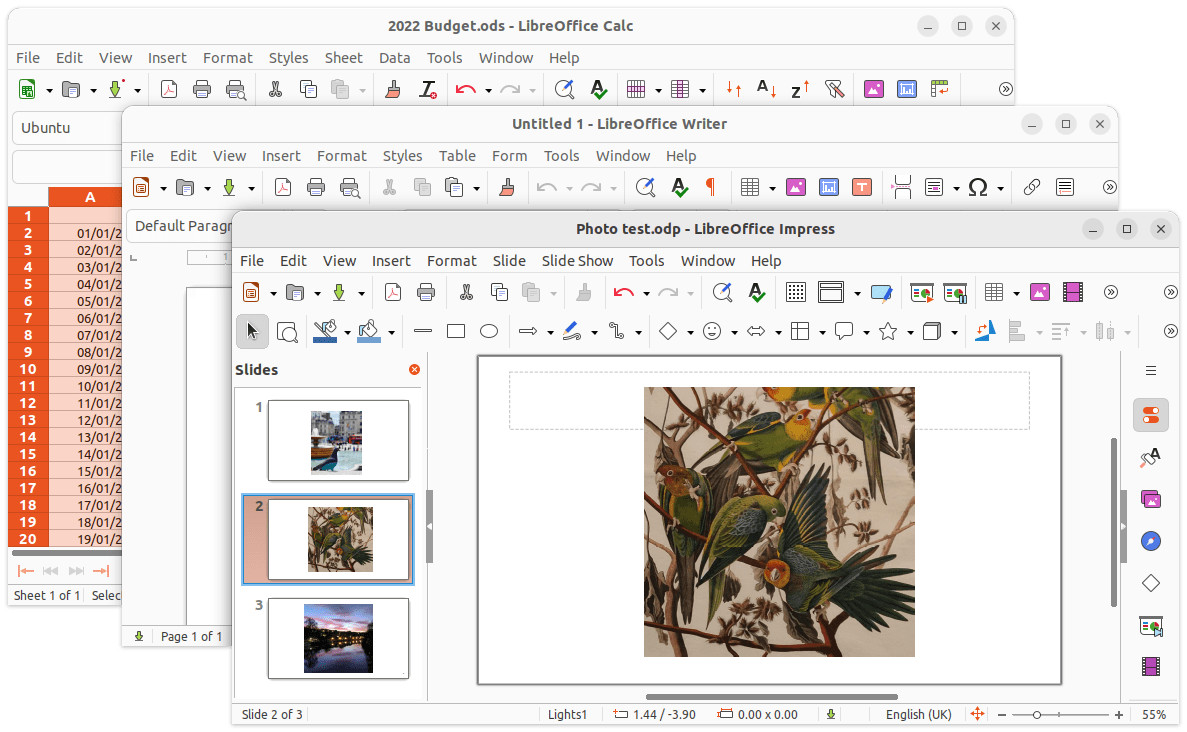
Task: Toggle the Impress Select arrow tool
Action: click(x=252, y=332)
